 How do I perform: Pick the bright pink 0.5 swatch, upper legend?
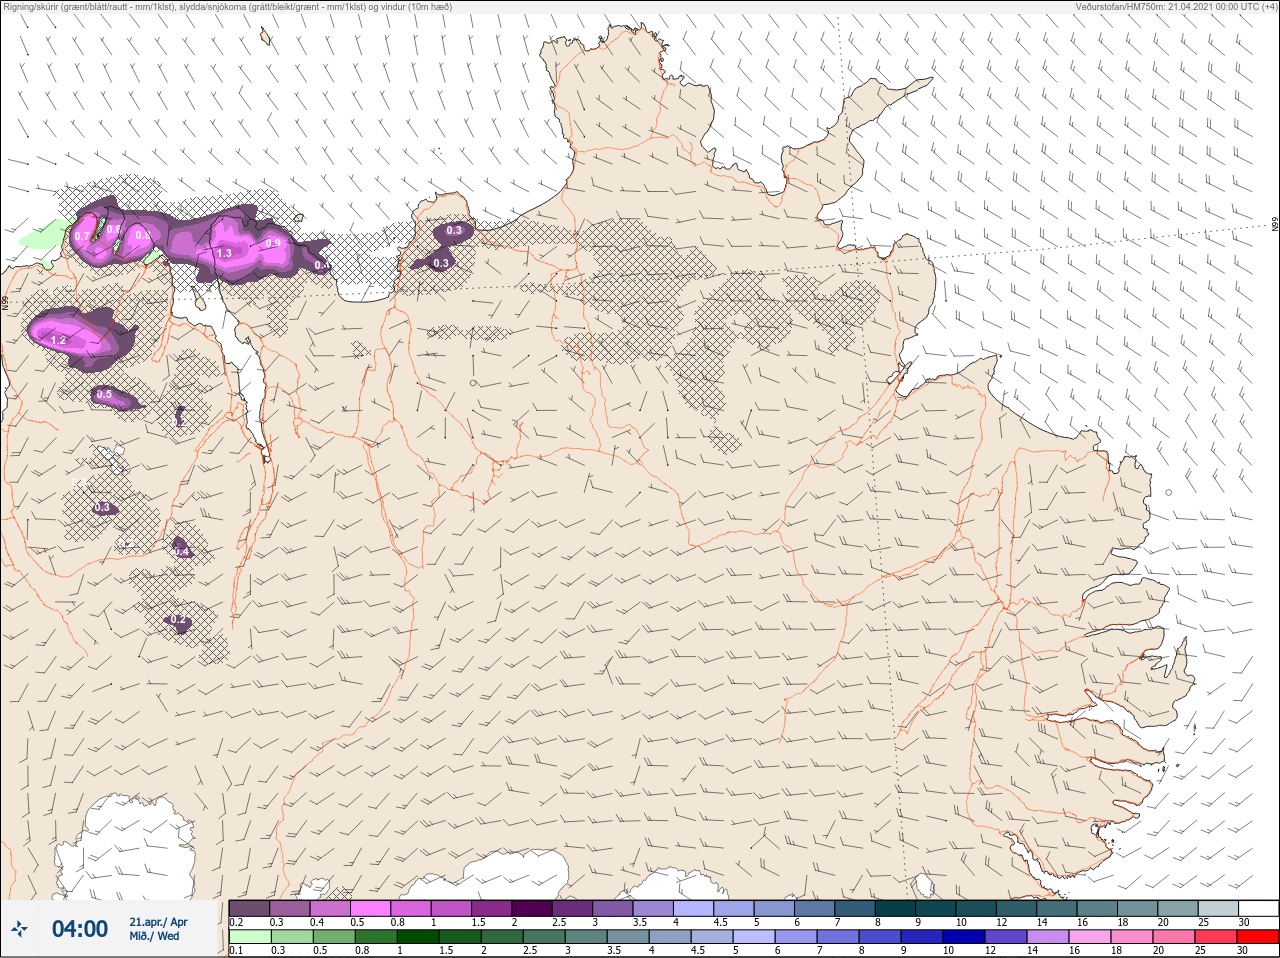370,908
